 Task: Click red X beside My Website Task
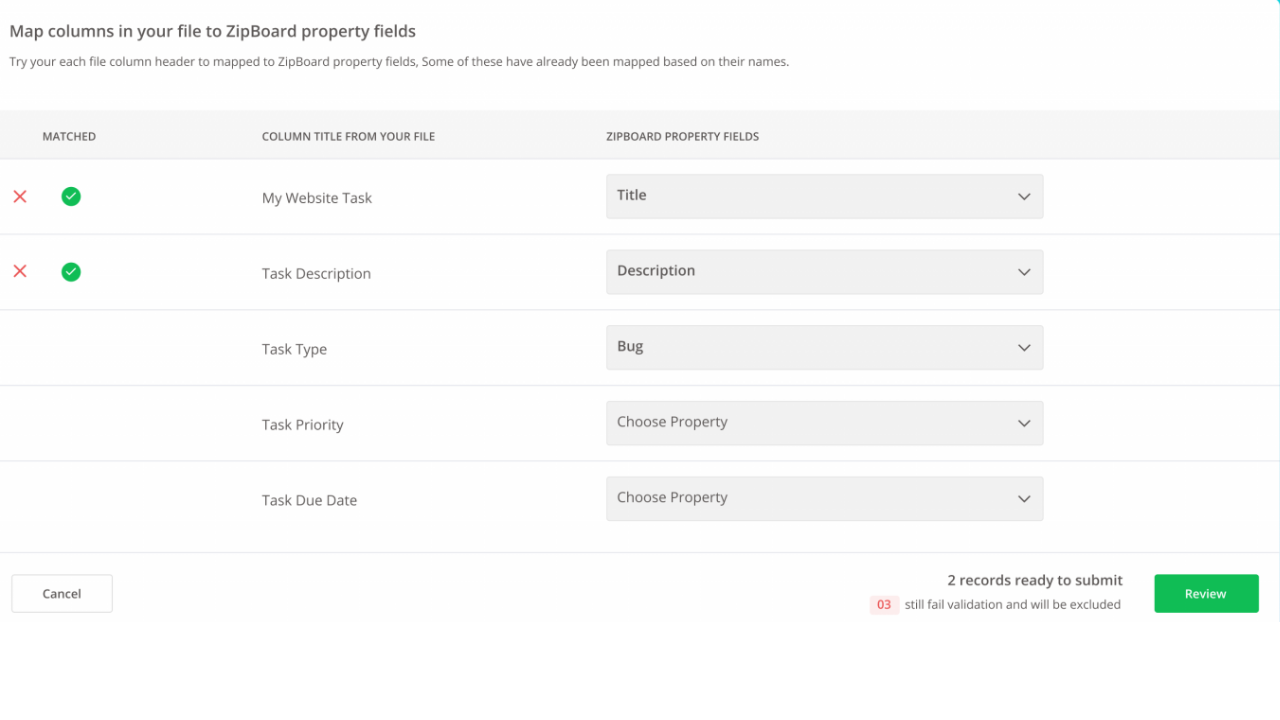pyautogui.click(x=20, y=197)
